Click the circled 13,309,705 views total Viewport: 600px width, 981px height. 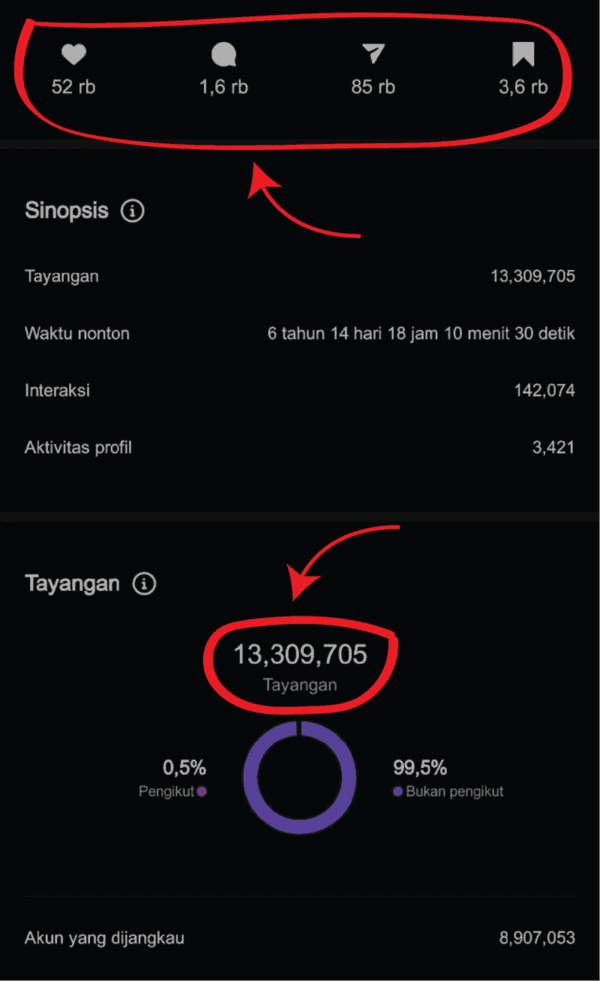coord(300,655)
